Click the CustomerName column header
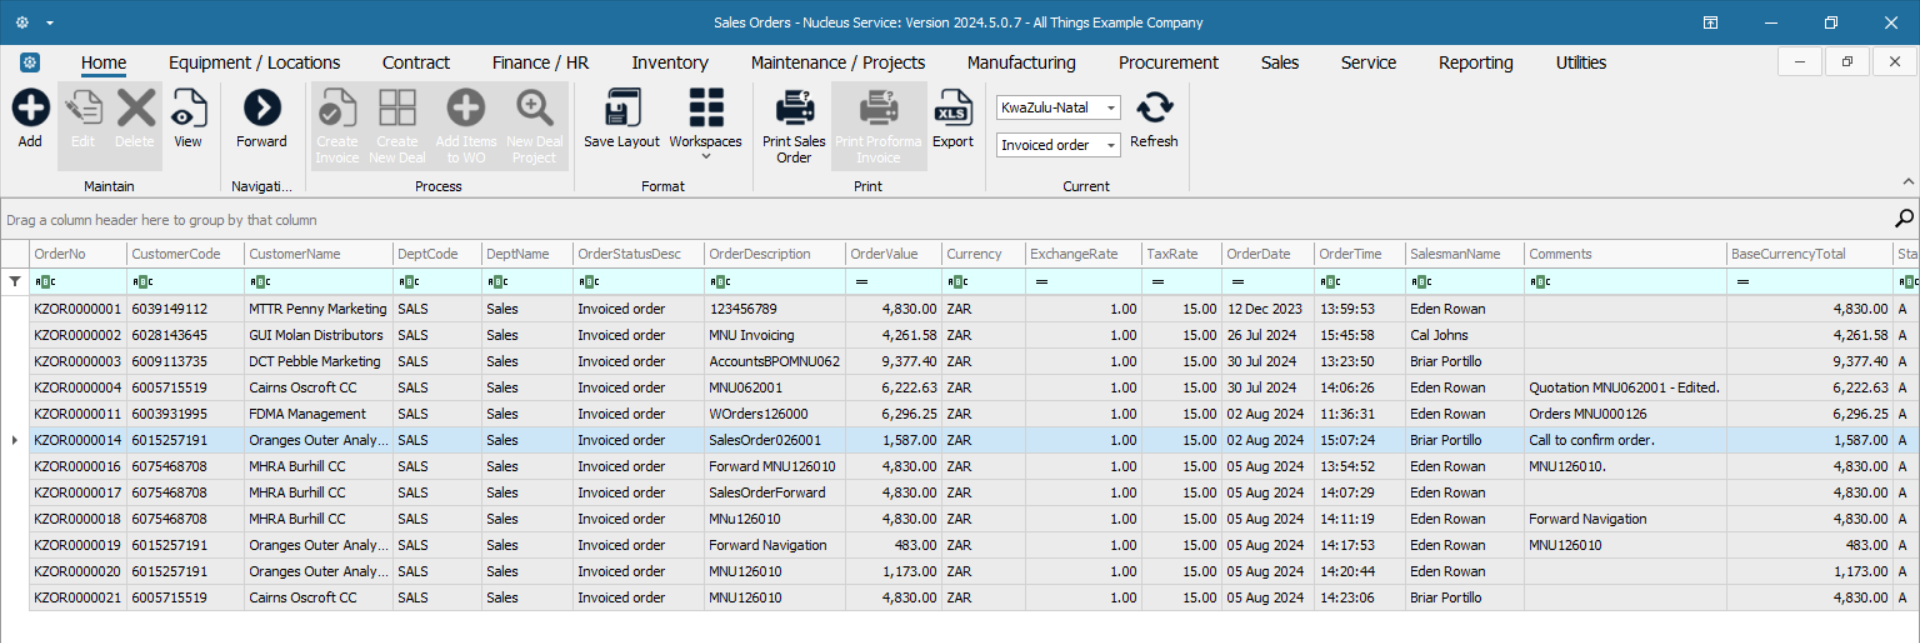The image size is (1920, 643). click(295, 254)
